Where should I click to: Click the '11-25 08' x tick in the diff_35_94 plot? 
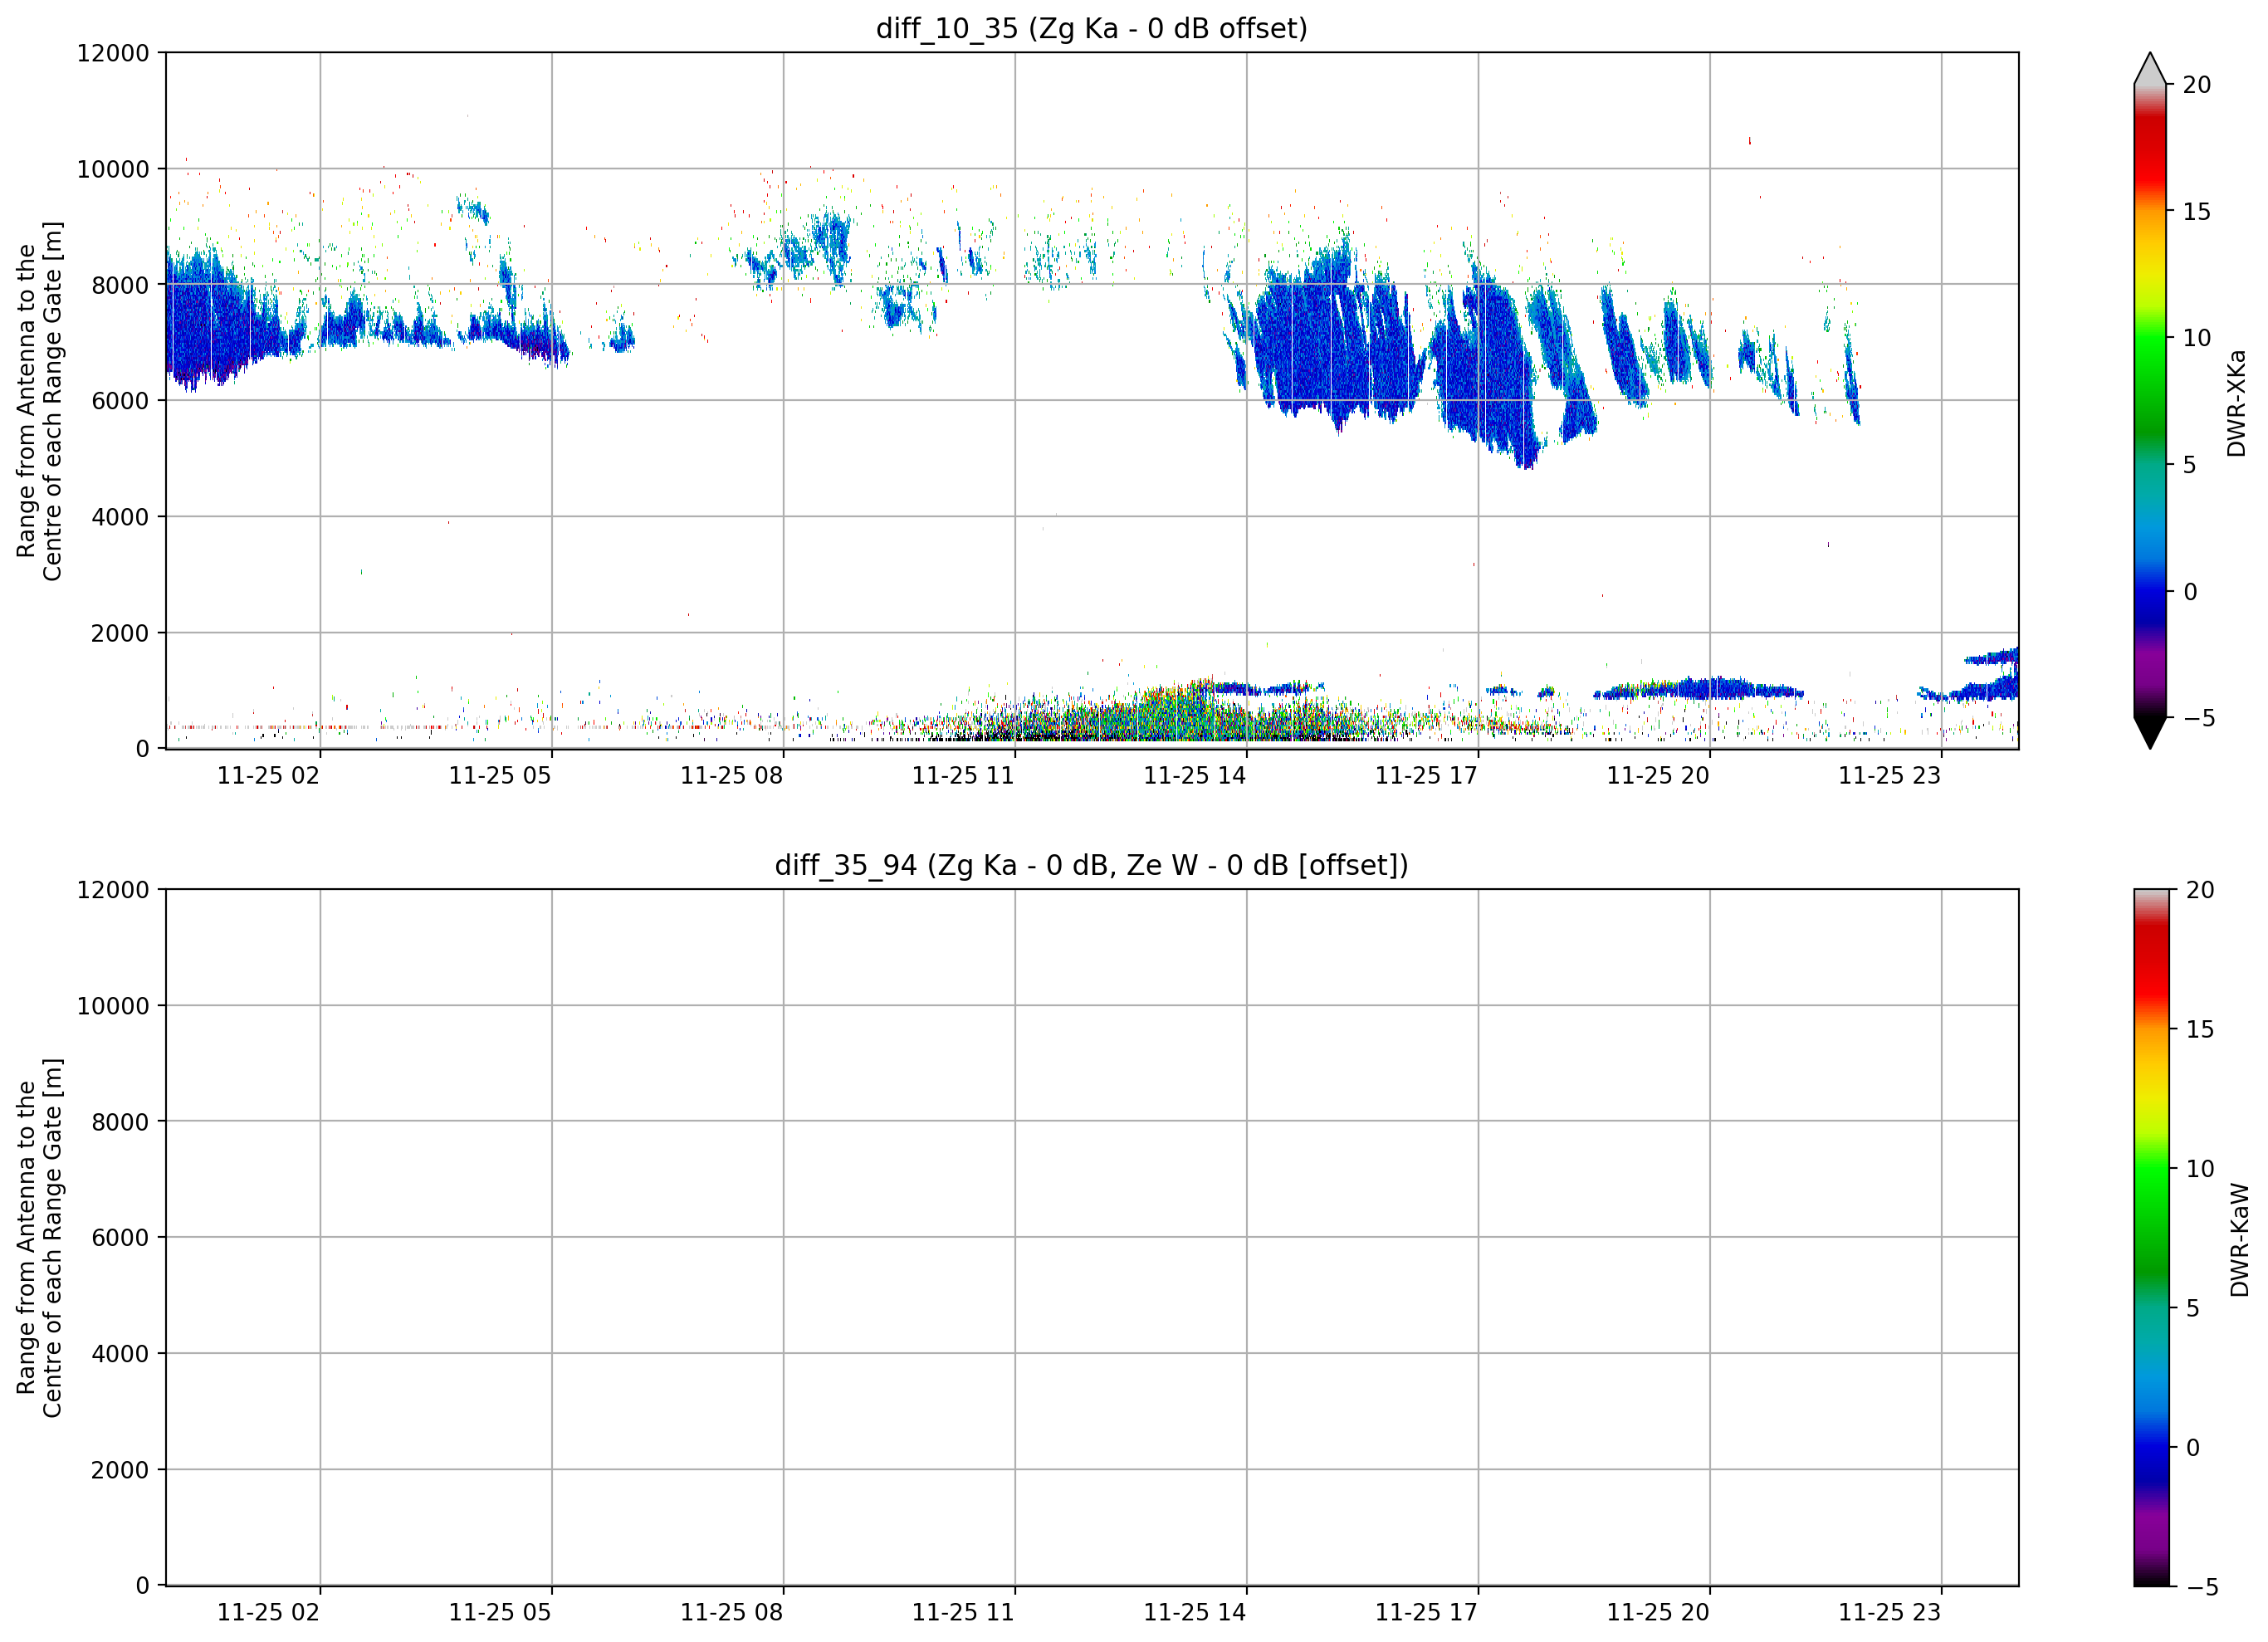click(732, 1613)
